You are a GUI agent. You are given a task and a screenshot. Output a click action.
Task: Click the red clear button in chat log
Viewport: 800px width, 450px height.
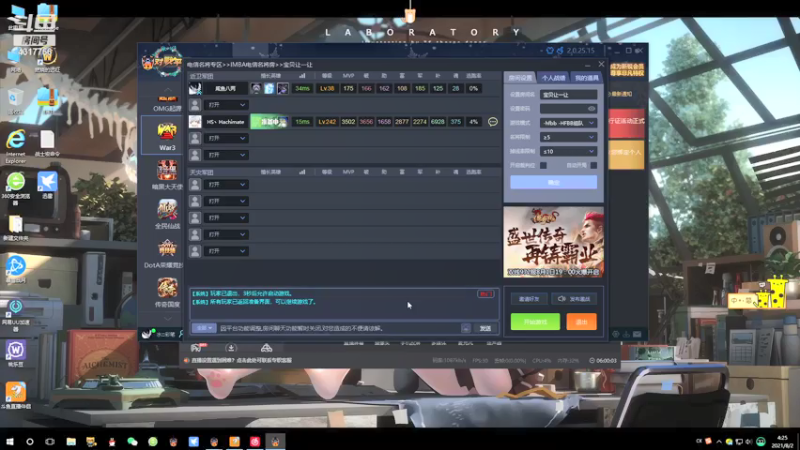(x=485, y=294)
